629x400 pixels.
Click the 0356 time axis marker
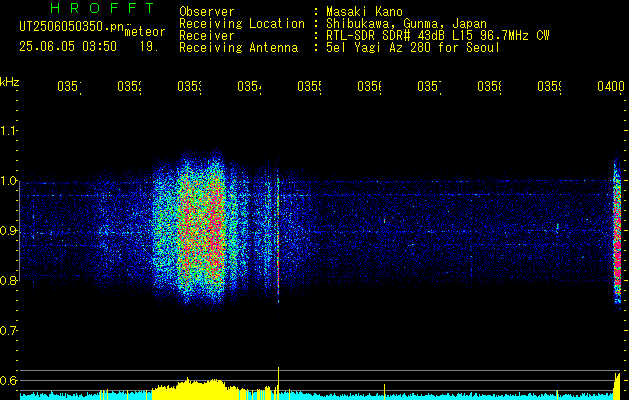[369, 86]
